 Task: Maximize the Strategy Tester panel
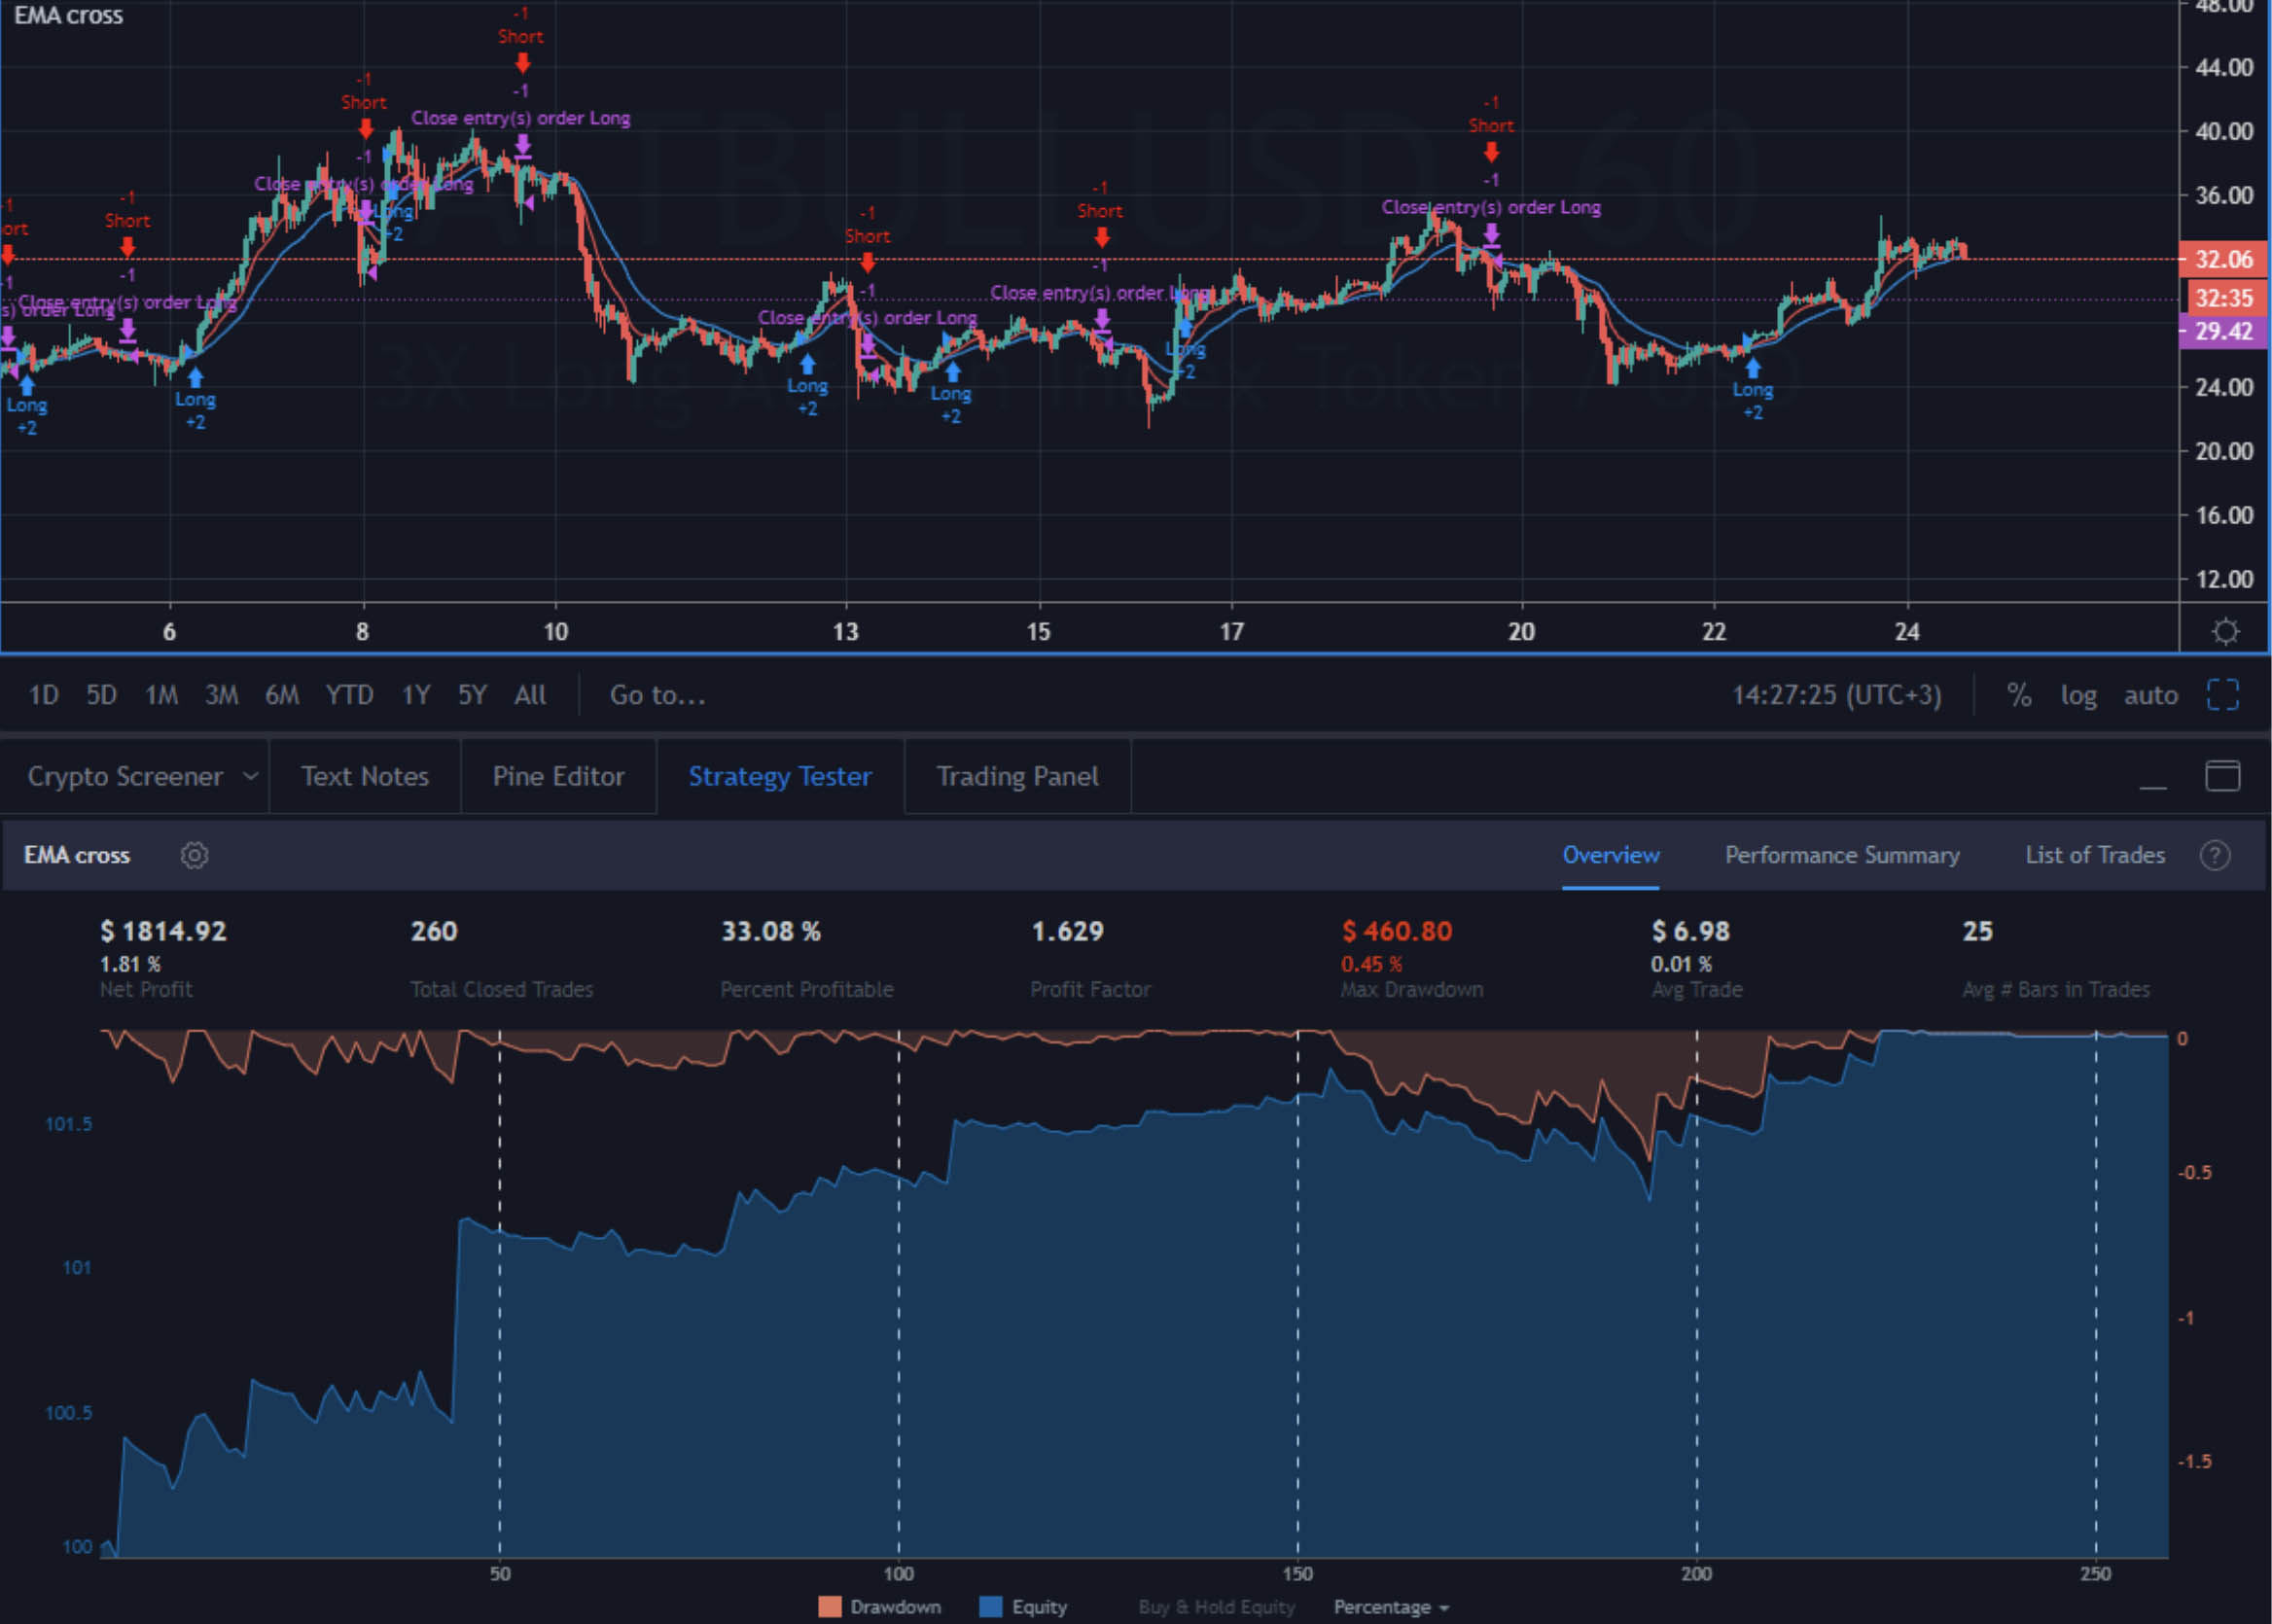tap(2222, 776)
